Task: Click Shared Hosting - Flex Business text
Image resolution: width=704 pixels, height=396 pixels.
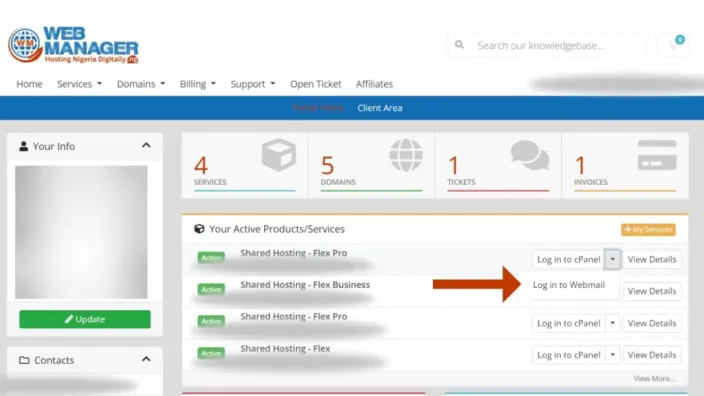Action: (x=305, y=285)
